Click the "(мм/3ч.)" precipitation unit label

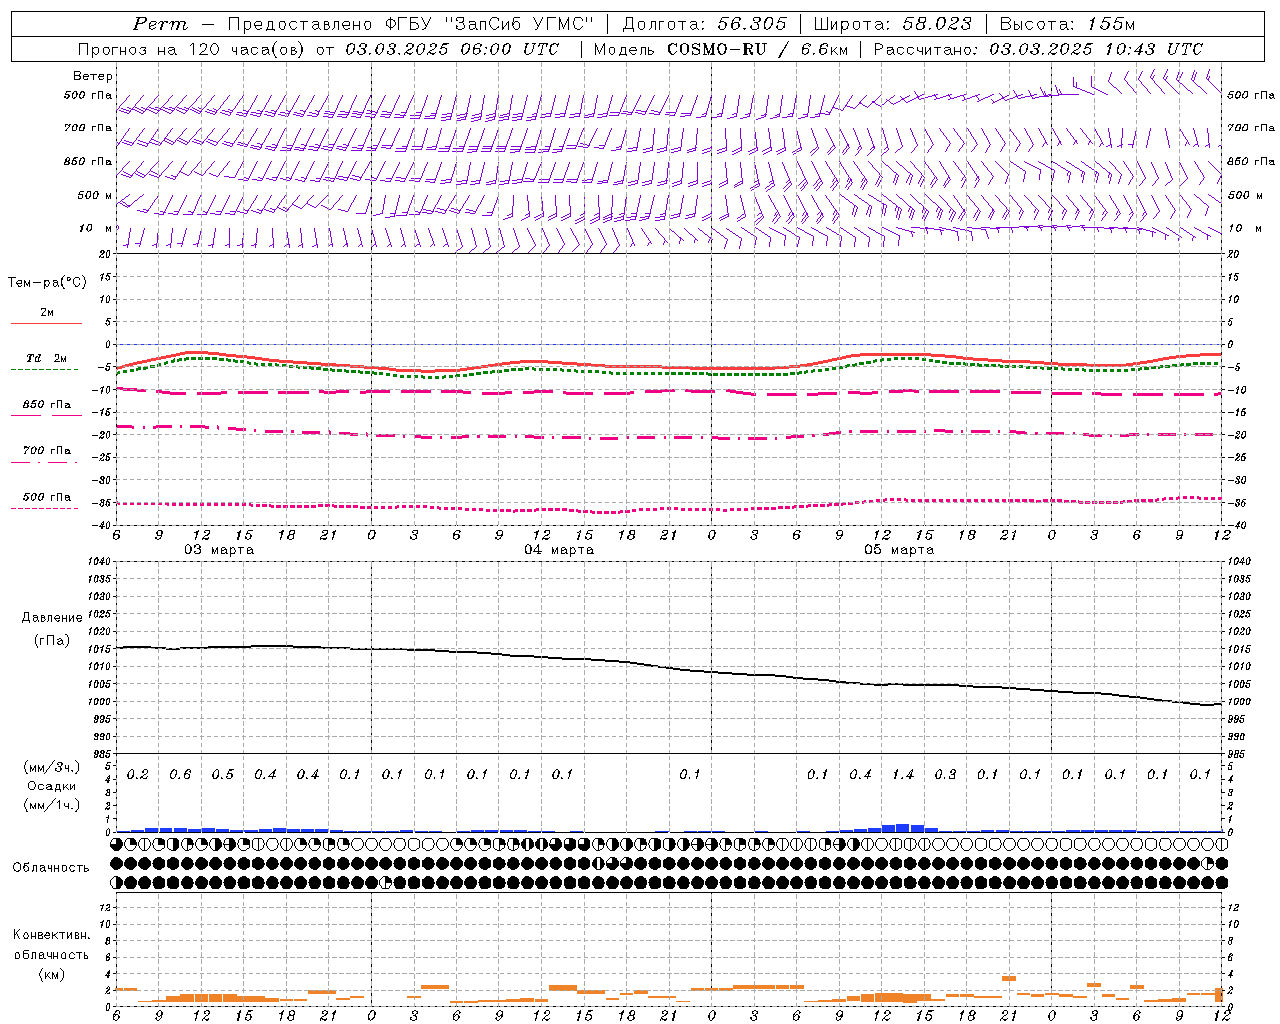(x=52, y=768)
